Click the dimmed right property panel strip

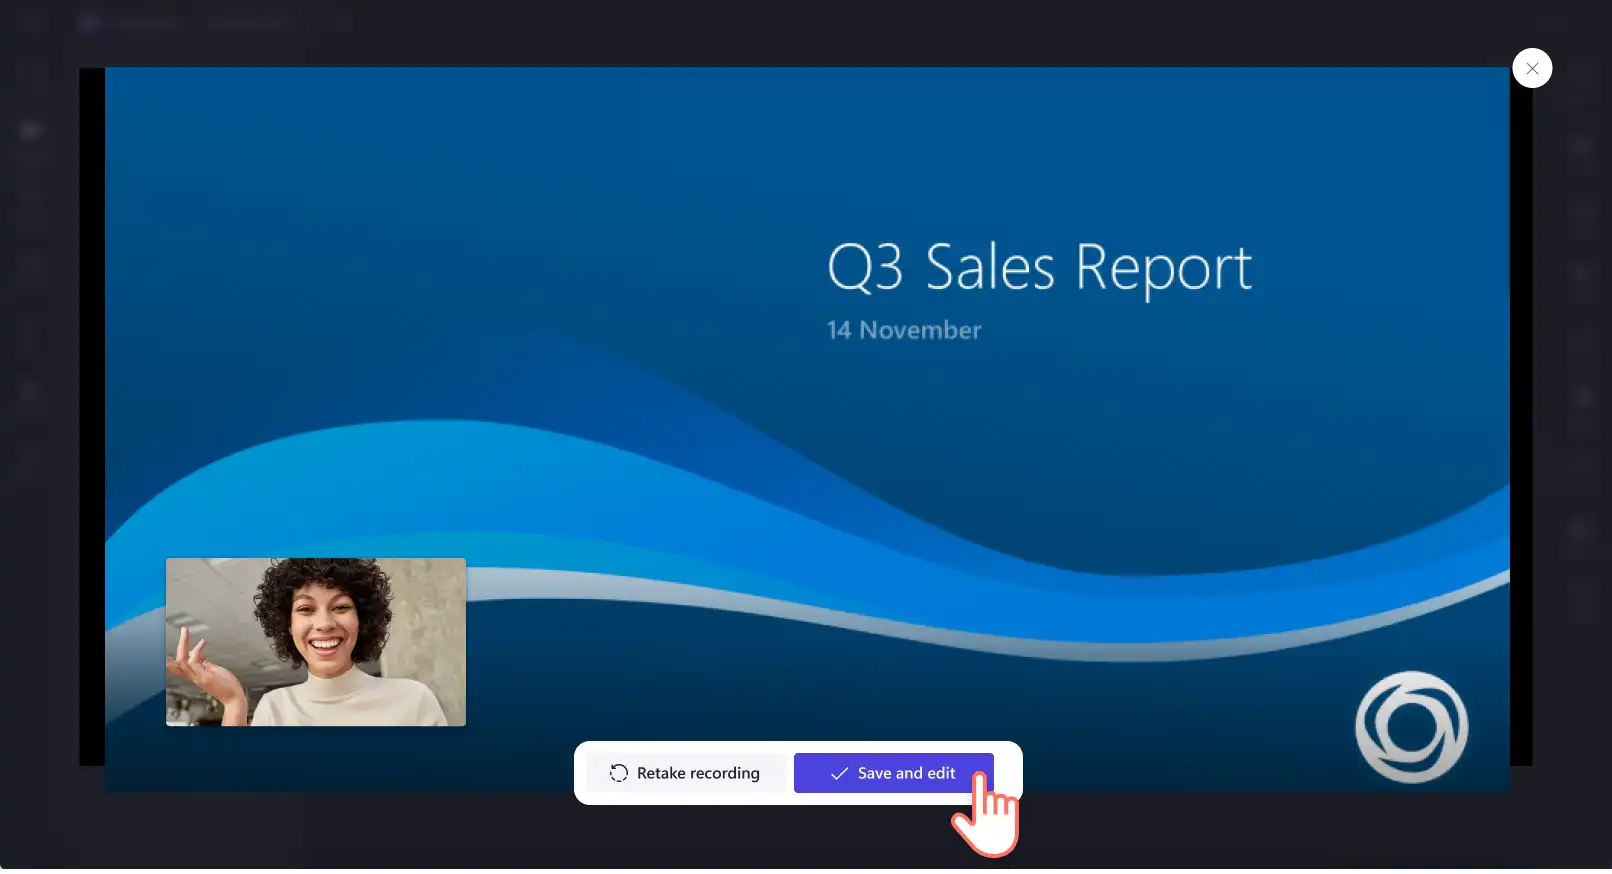click(x=1580, y=400)
